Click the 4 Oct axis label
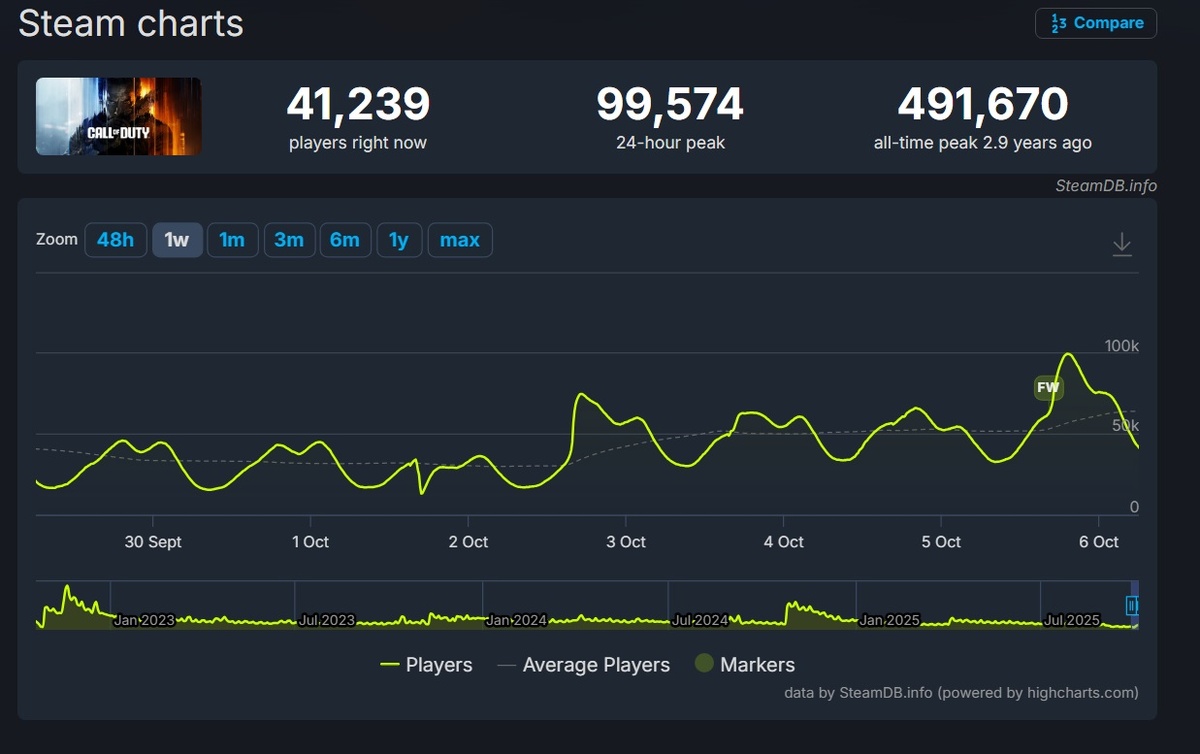1200x754 pixels. [x=783, y=542]
